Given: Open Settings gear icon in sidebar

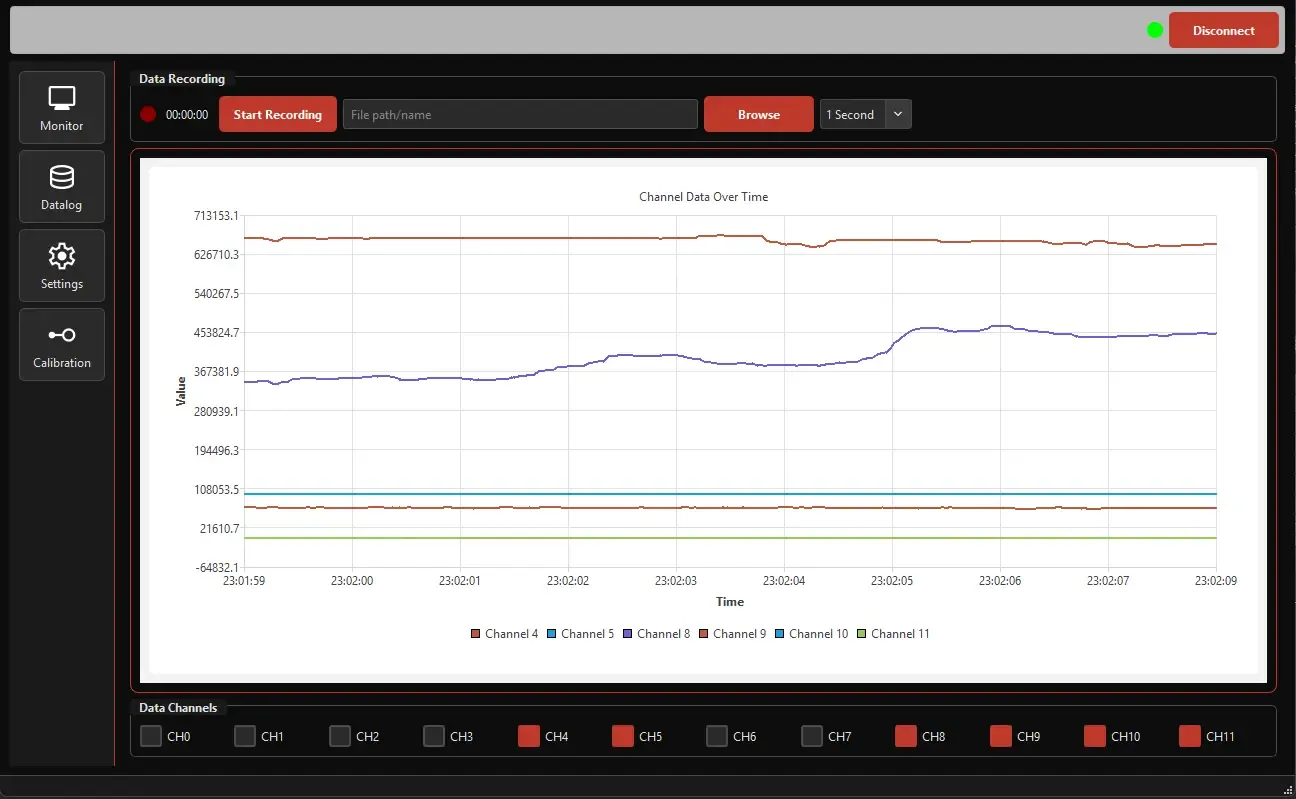Looking at the screenshot, I should tap(62, 256).
